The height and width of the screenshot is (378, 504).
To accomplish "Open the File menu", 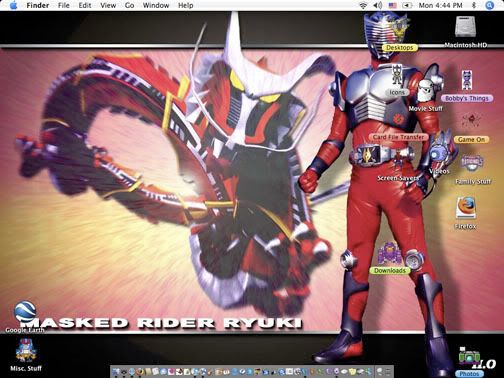I will (64, 5).
